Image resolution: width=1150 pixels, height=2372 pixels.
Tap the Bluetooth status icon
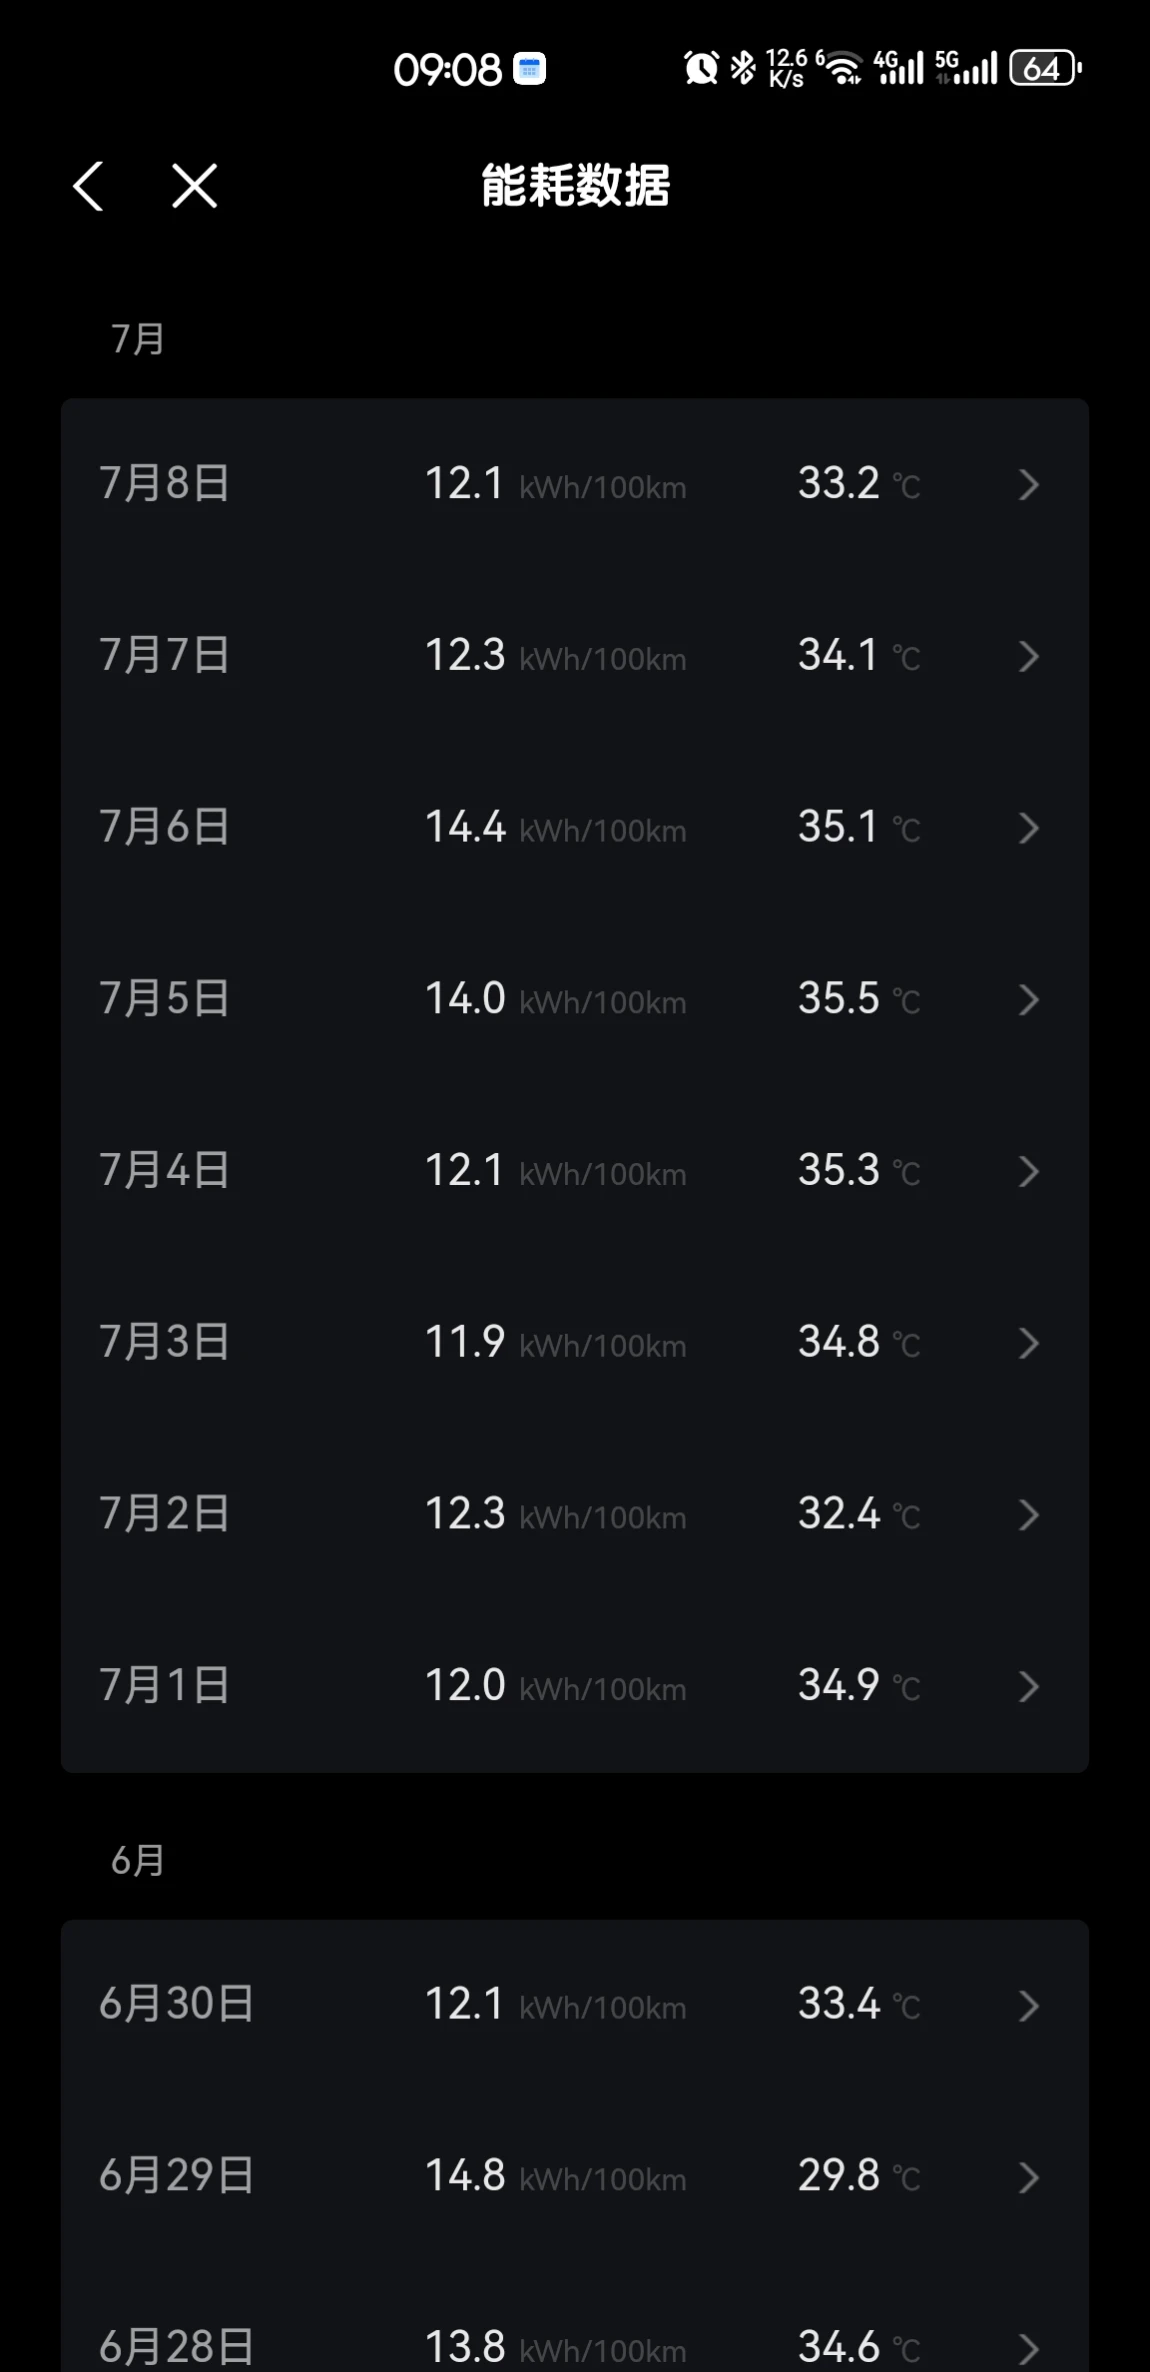743,68
